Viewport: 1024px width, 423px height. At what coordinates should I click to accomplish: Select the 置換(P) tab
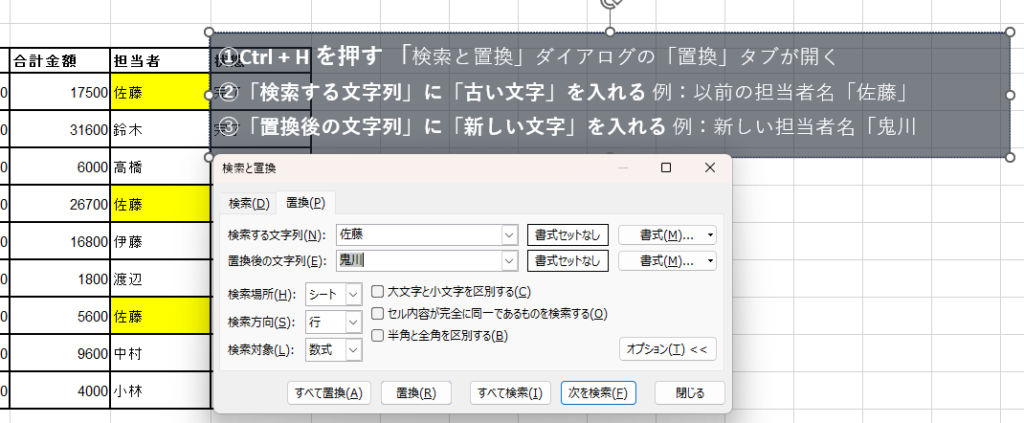305,203
